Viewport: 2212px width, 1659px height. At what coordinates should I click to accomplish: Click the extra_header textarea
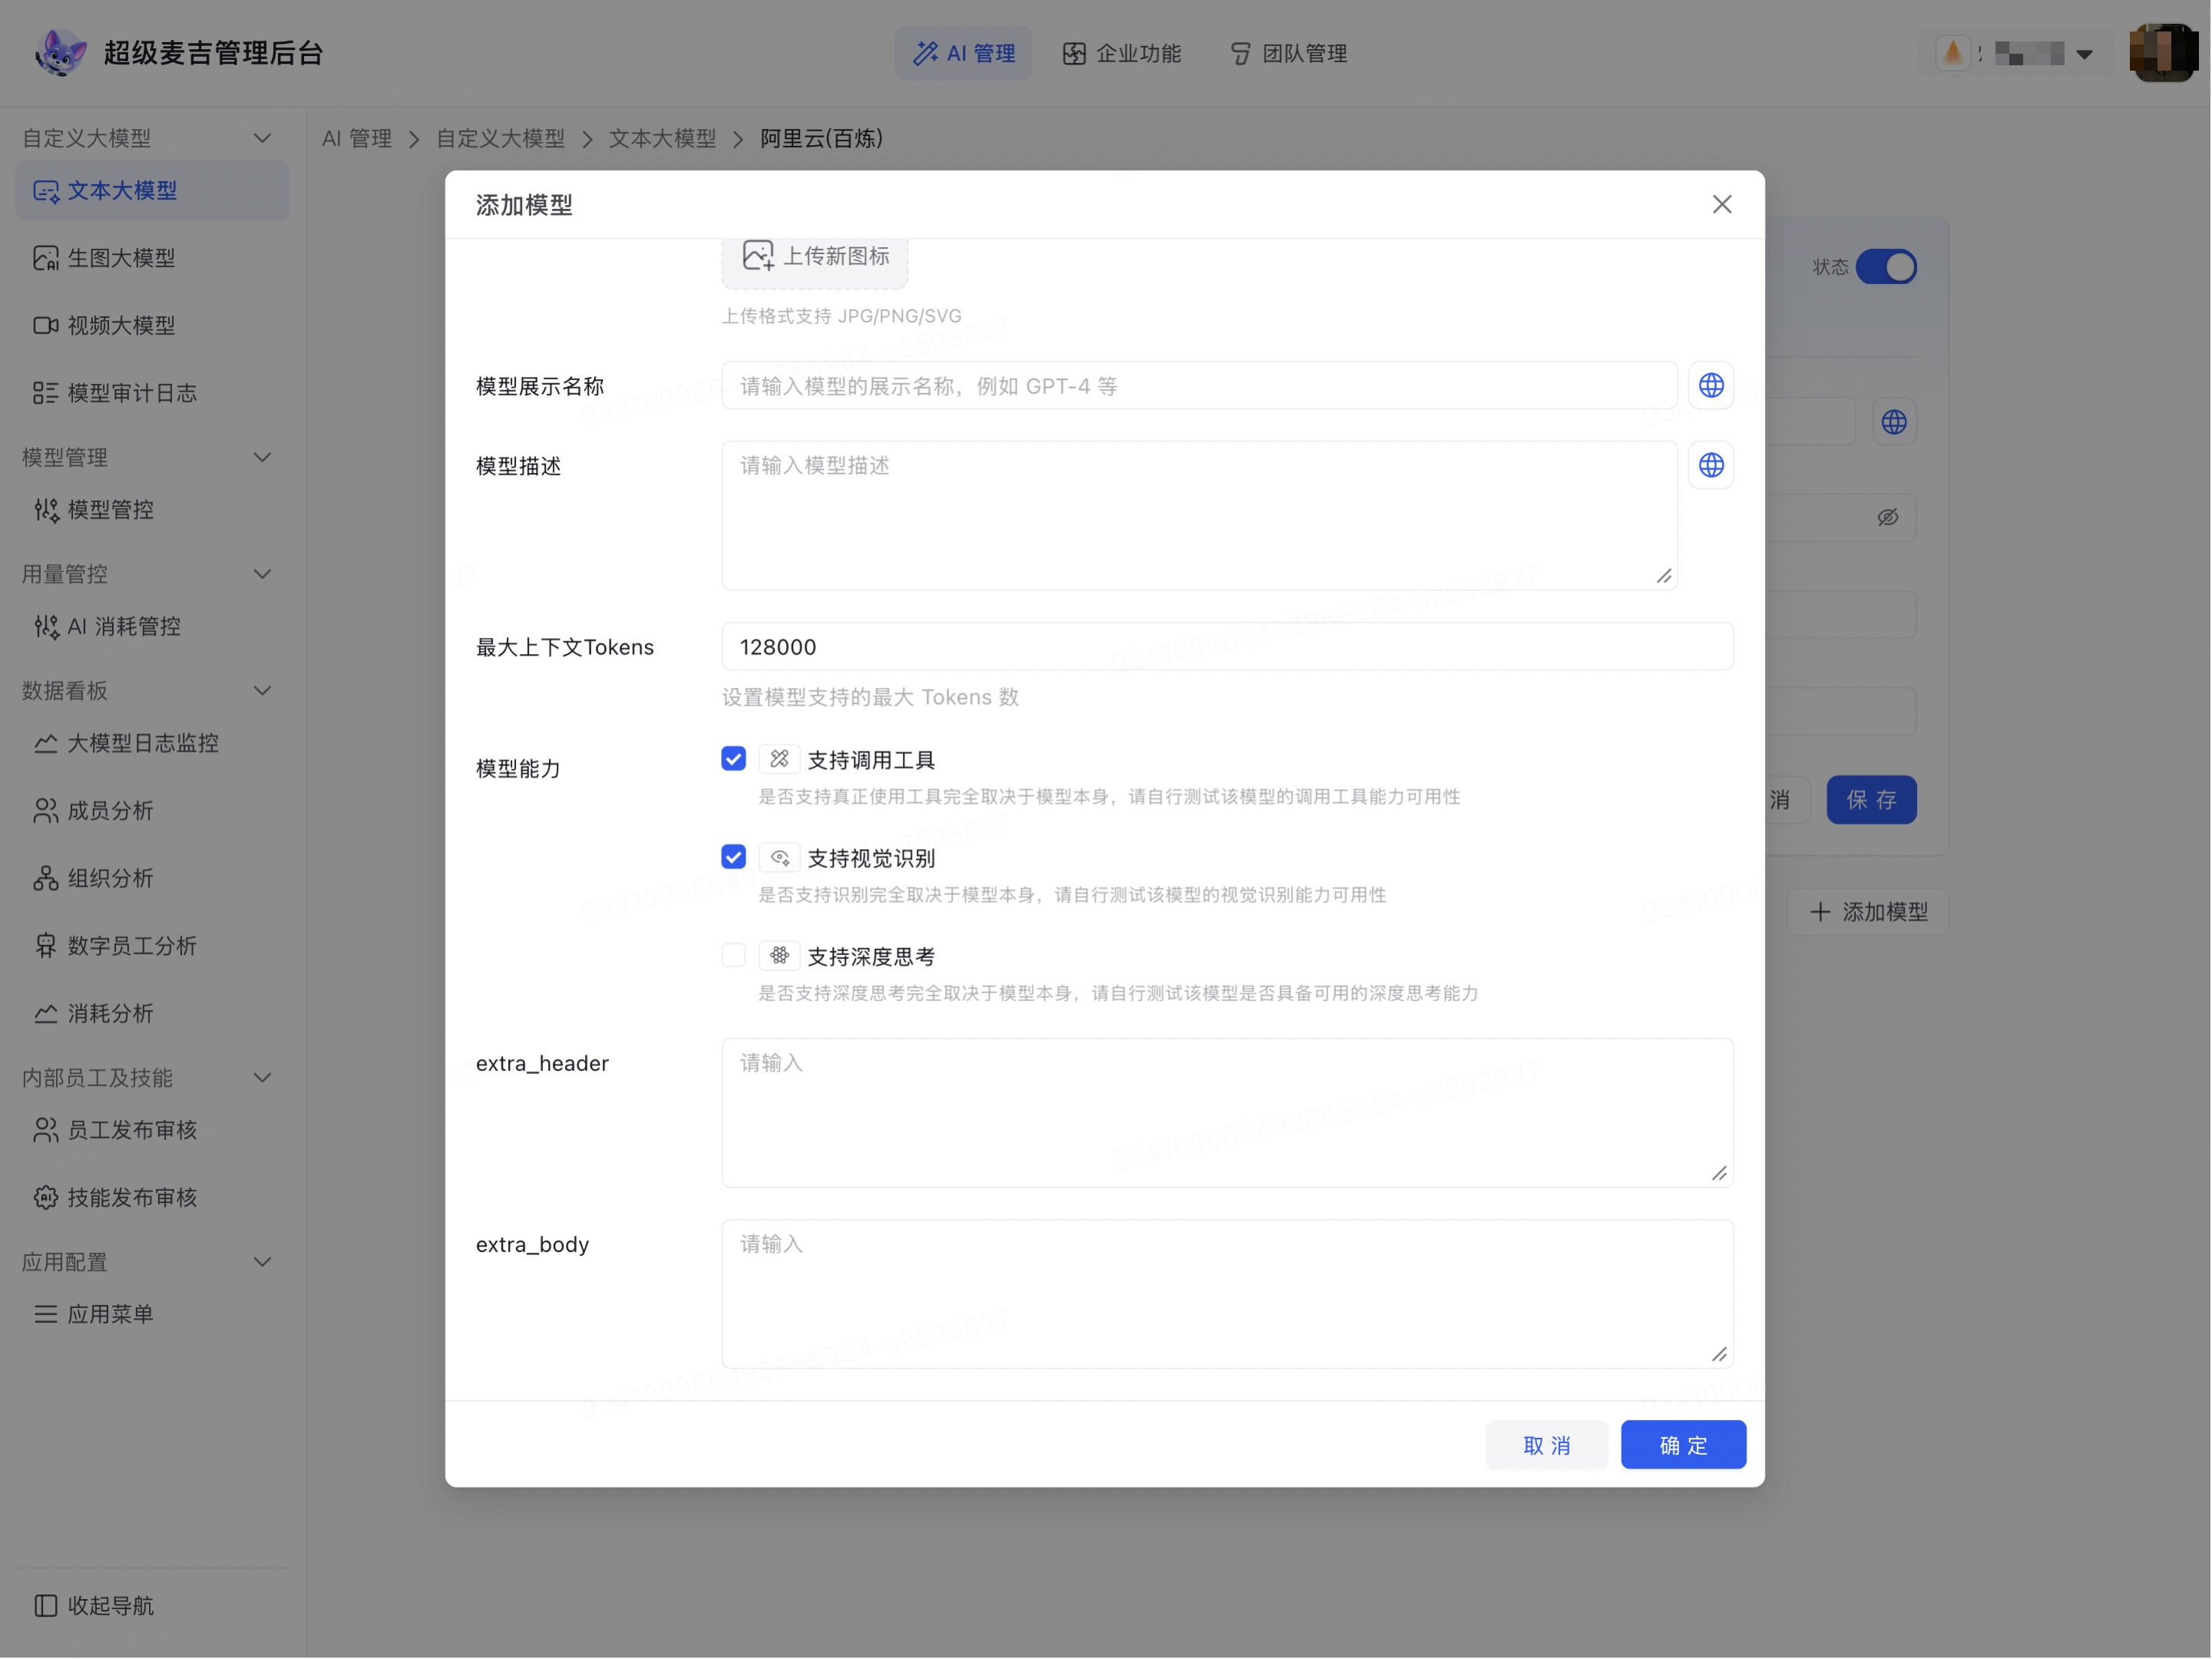tap(1227, 1113)
